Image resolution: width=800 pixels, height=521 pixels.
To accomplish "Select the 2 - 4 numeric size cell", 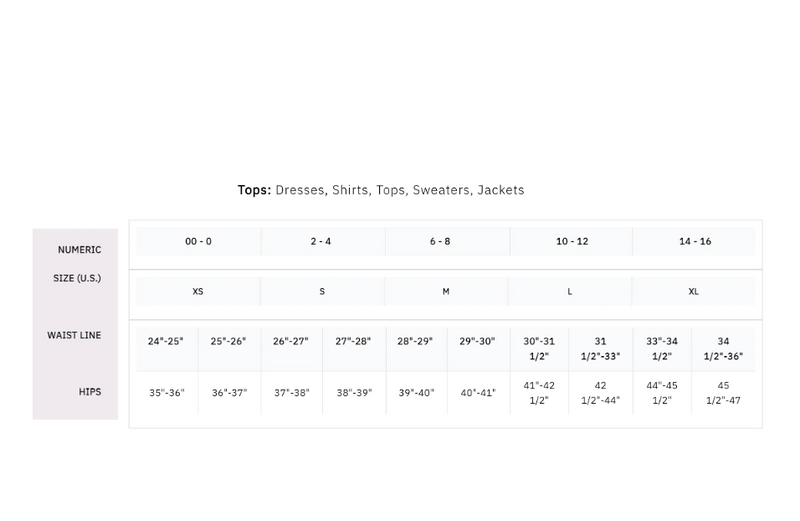I will pos(321,242).
